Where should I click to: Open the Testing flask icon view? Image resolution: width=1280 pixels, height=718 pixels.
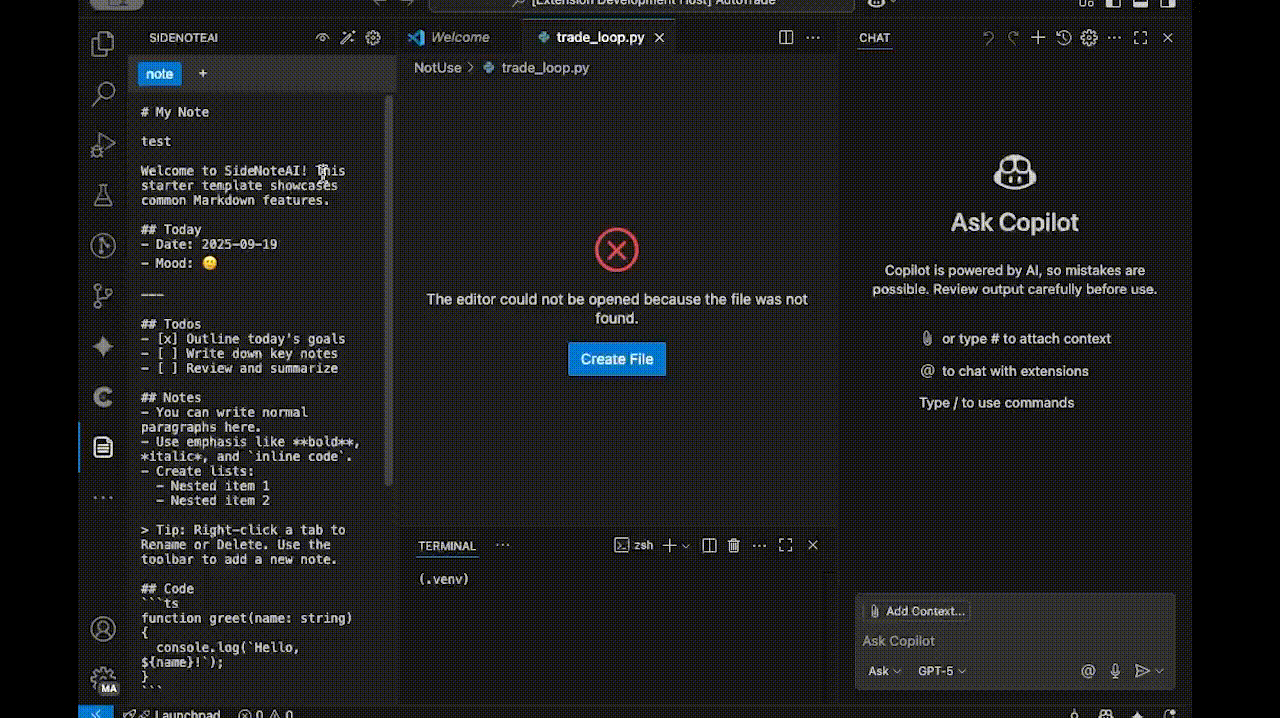click(x=103, y=195)
